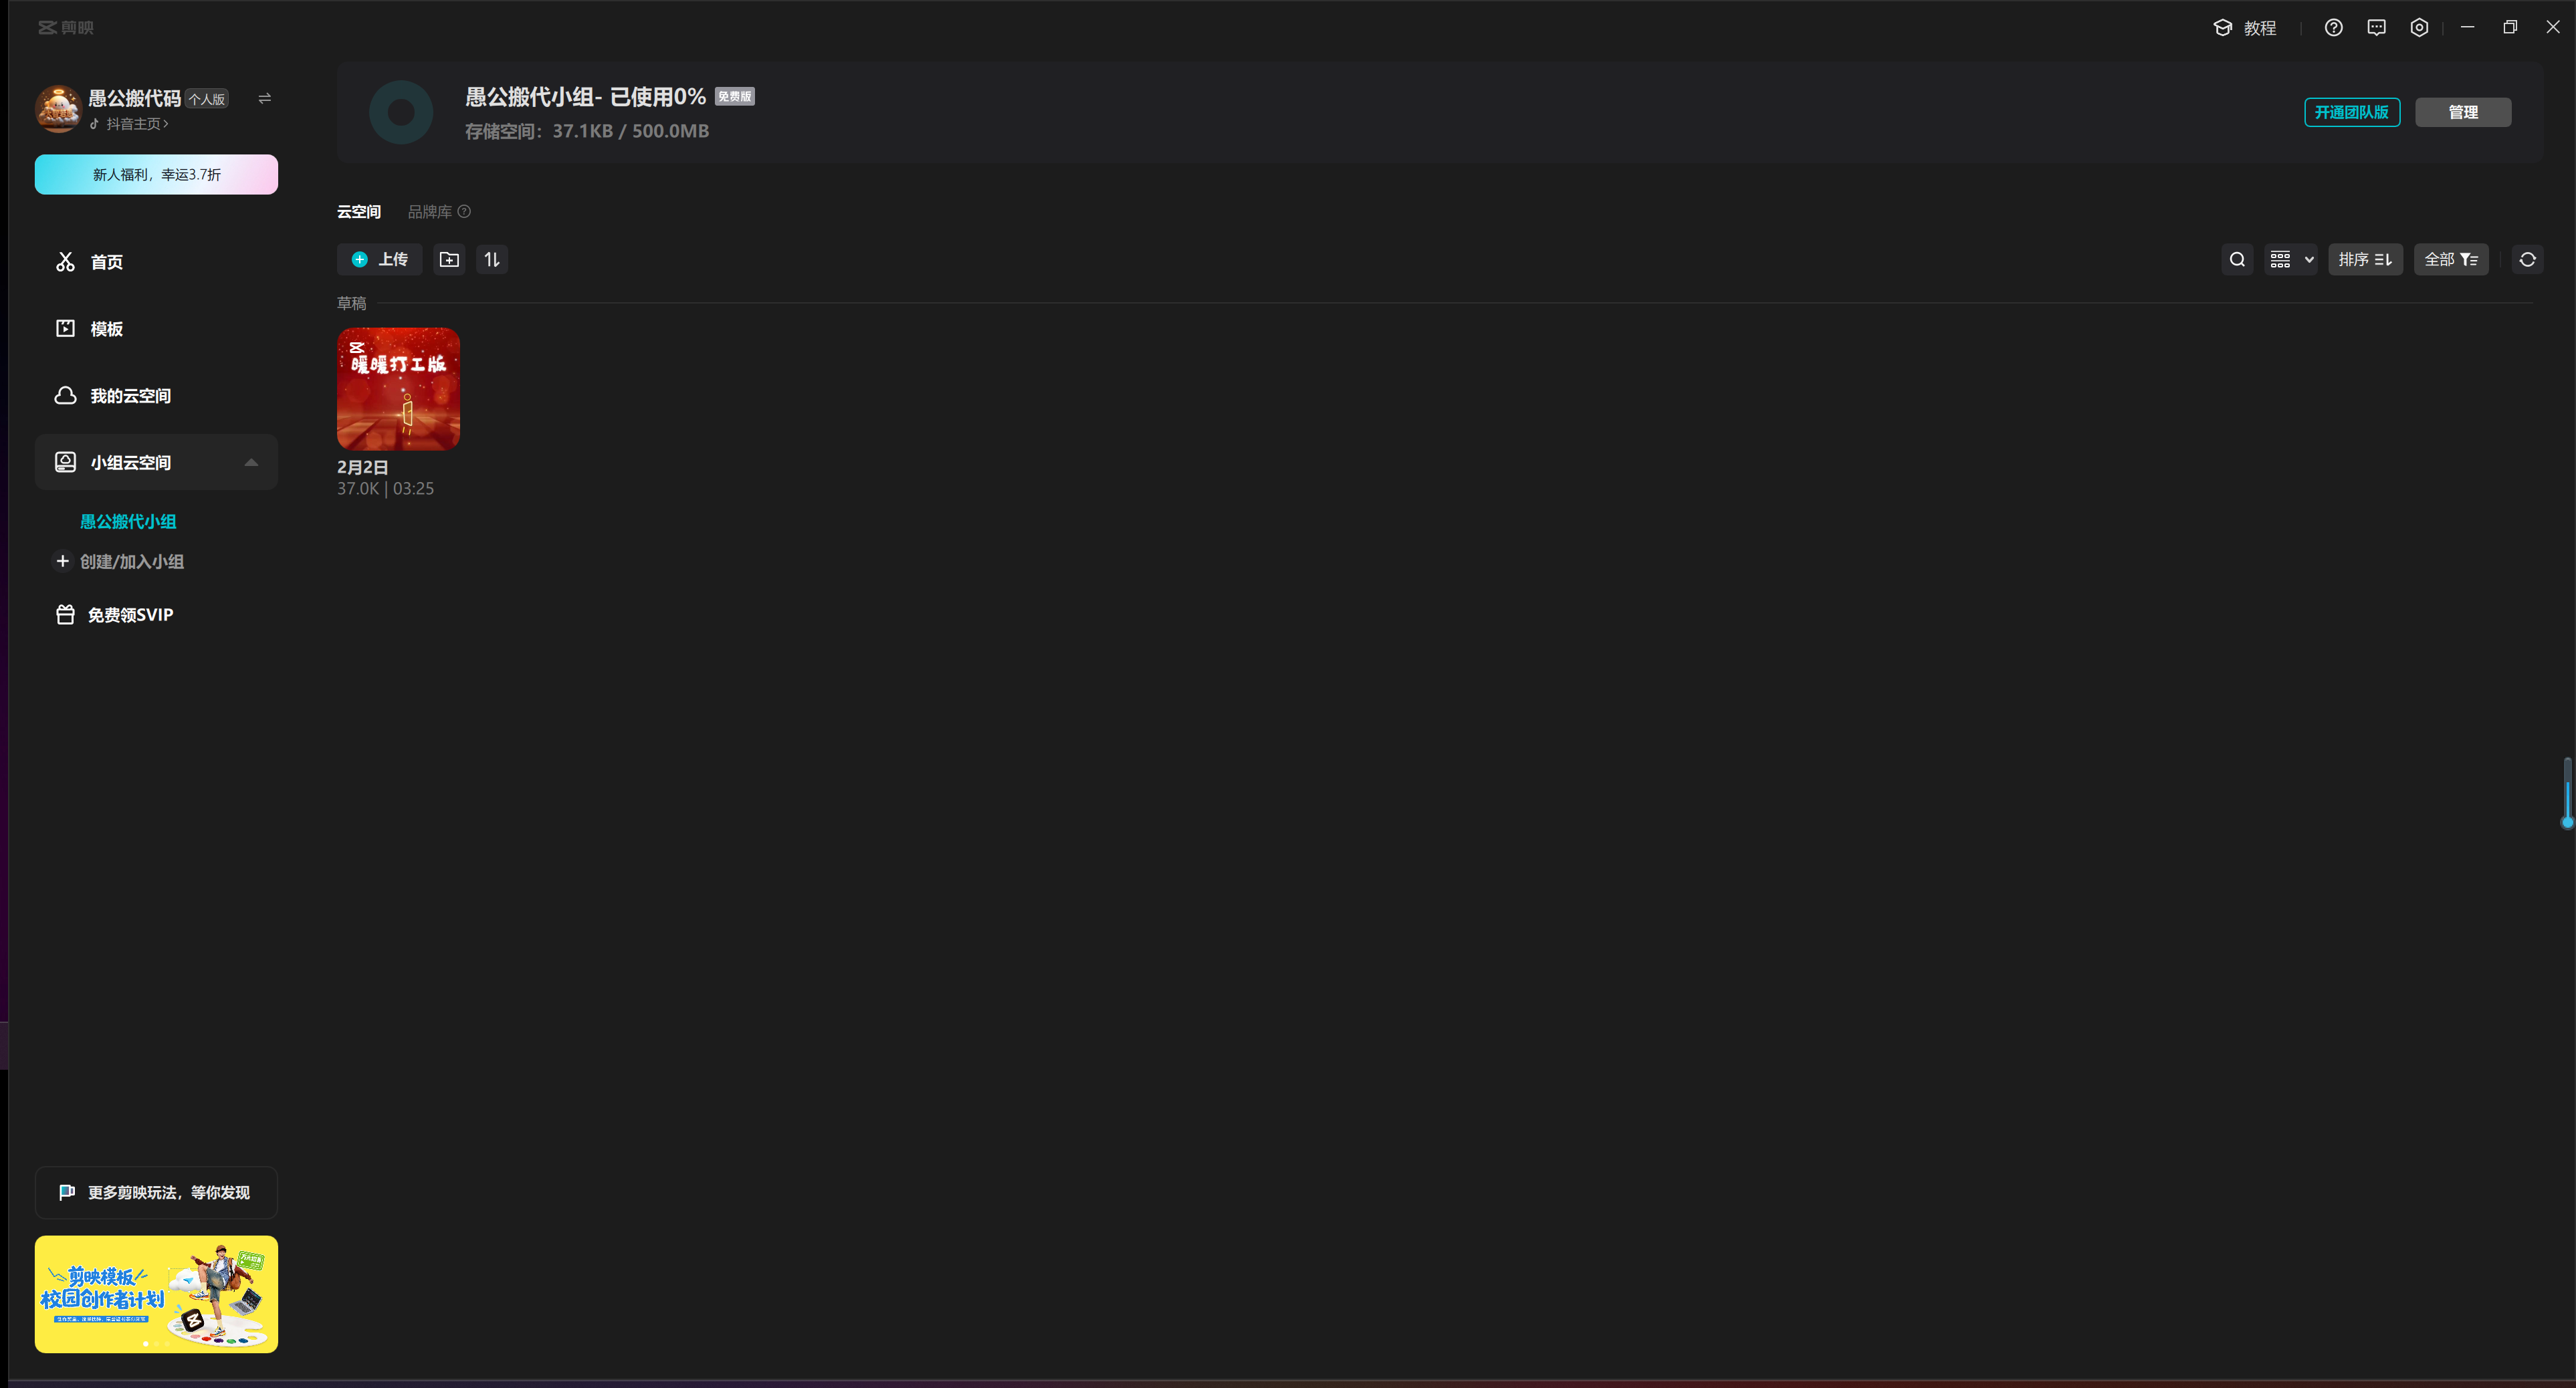Switch to the 品牌库 tab
This screenshot has width=2576, height=1388.
tap(429, 212)
